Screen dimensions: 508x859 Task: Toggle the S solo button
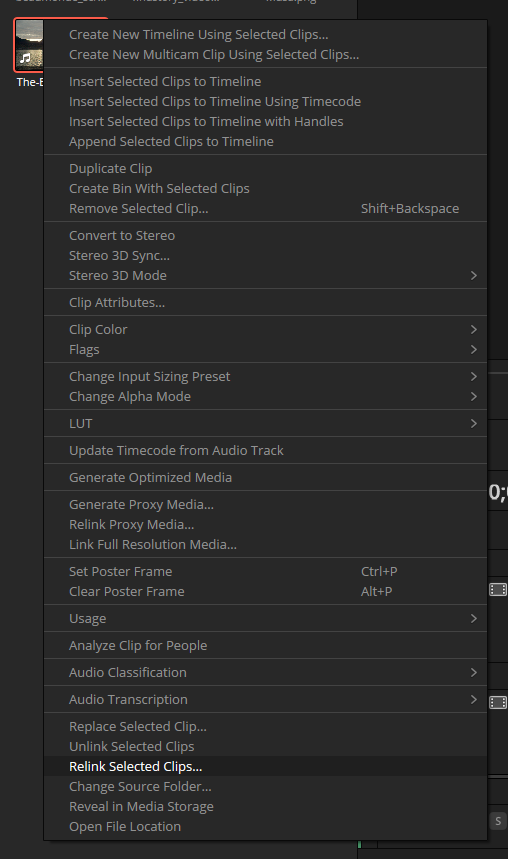pyautogui.click(x=498, y=821)
